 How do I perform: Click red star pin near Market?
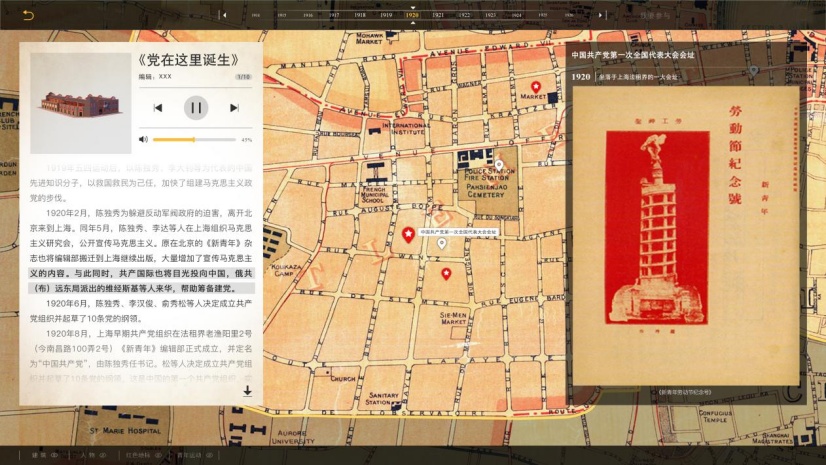(536, 87)
